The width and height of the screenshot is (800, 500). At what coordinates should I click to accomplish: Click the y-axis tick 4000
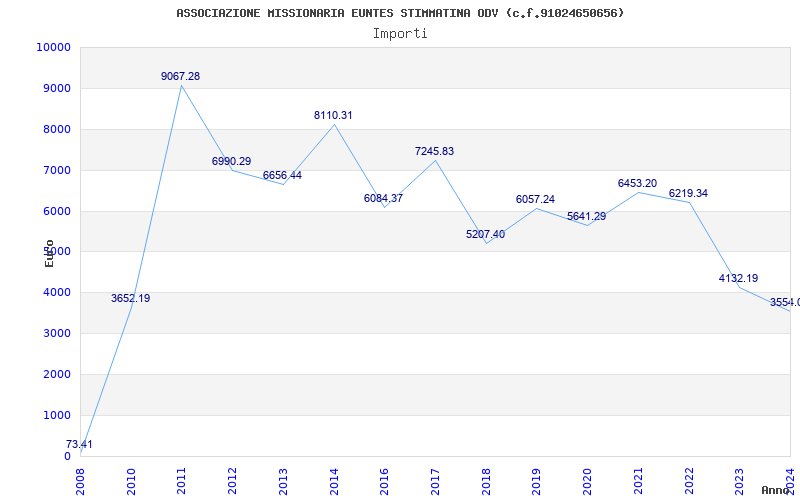(56, 292)
